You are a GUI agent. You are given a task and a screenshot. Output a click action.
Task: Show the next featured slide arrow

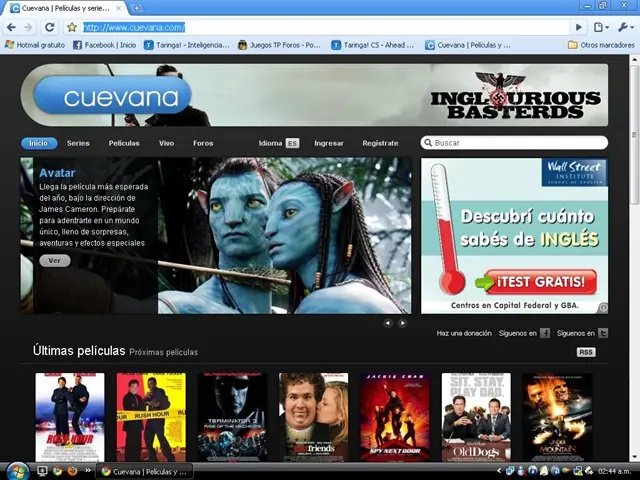coord(402,323)
